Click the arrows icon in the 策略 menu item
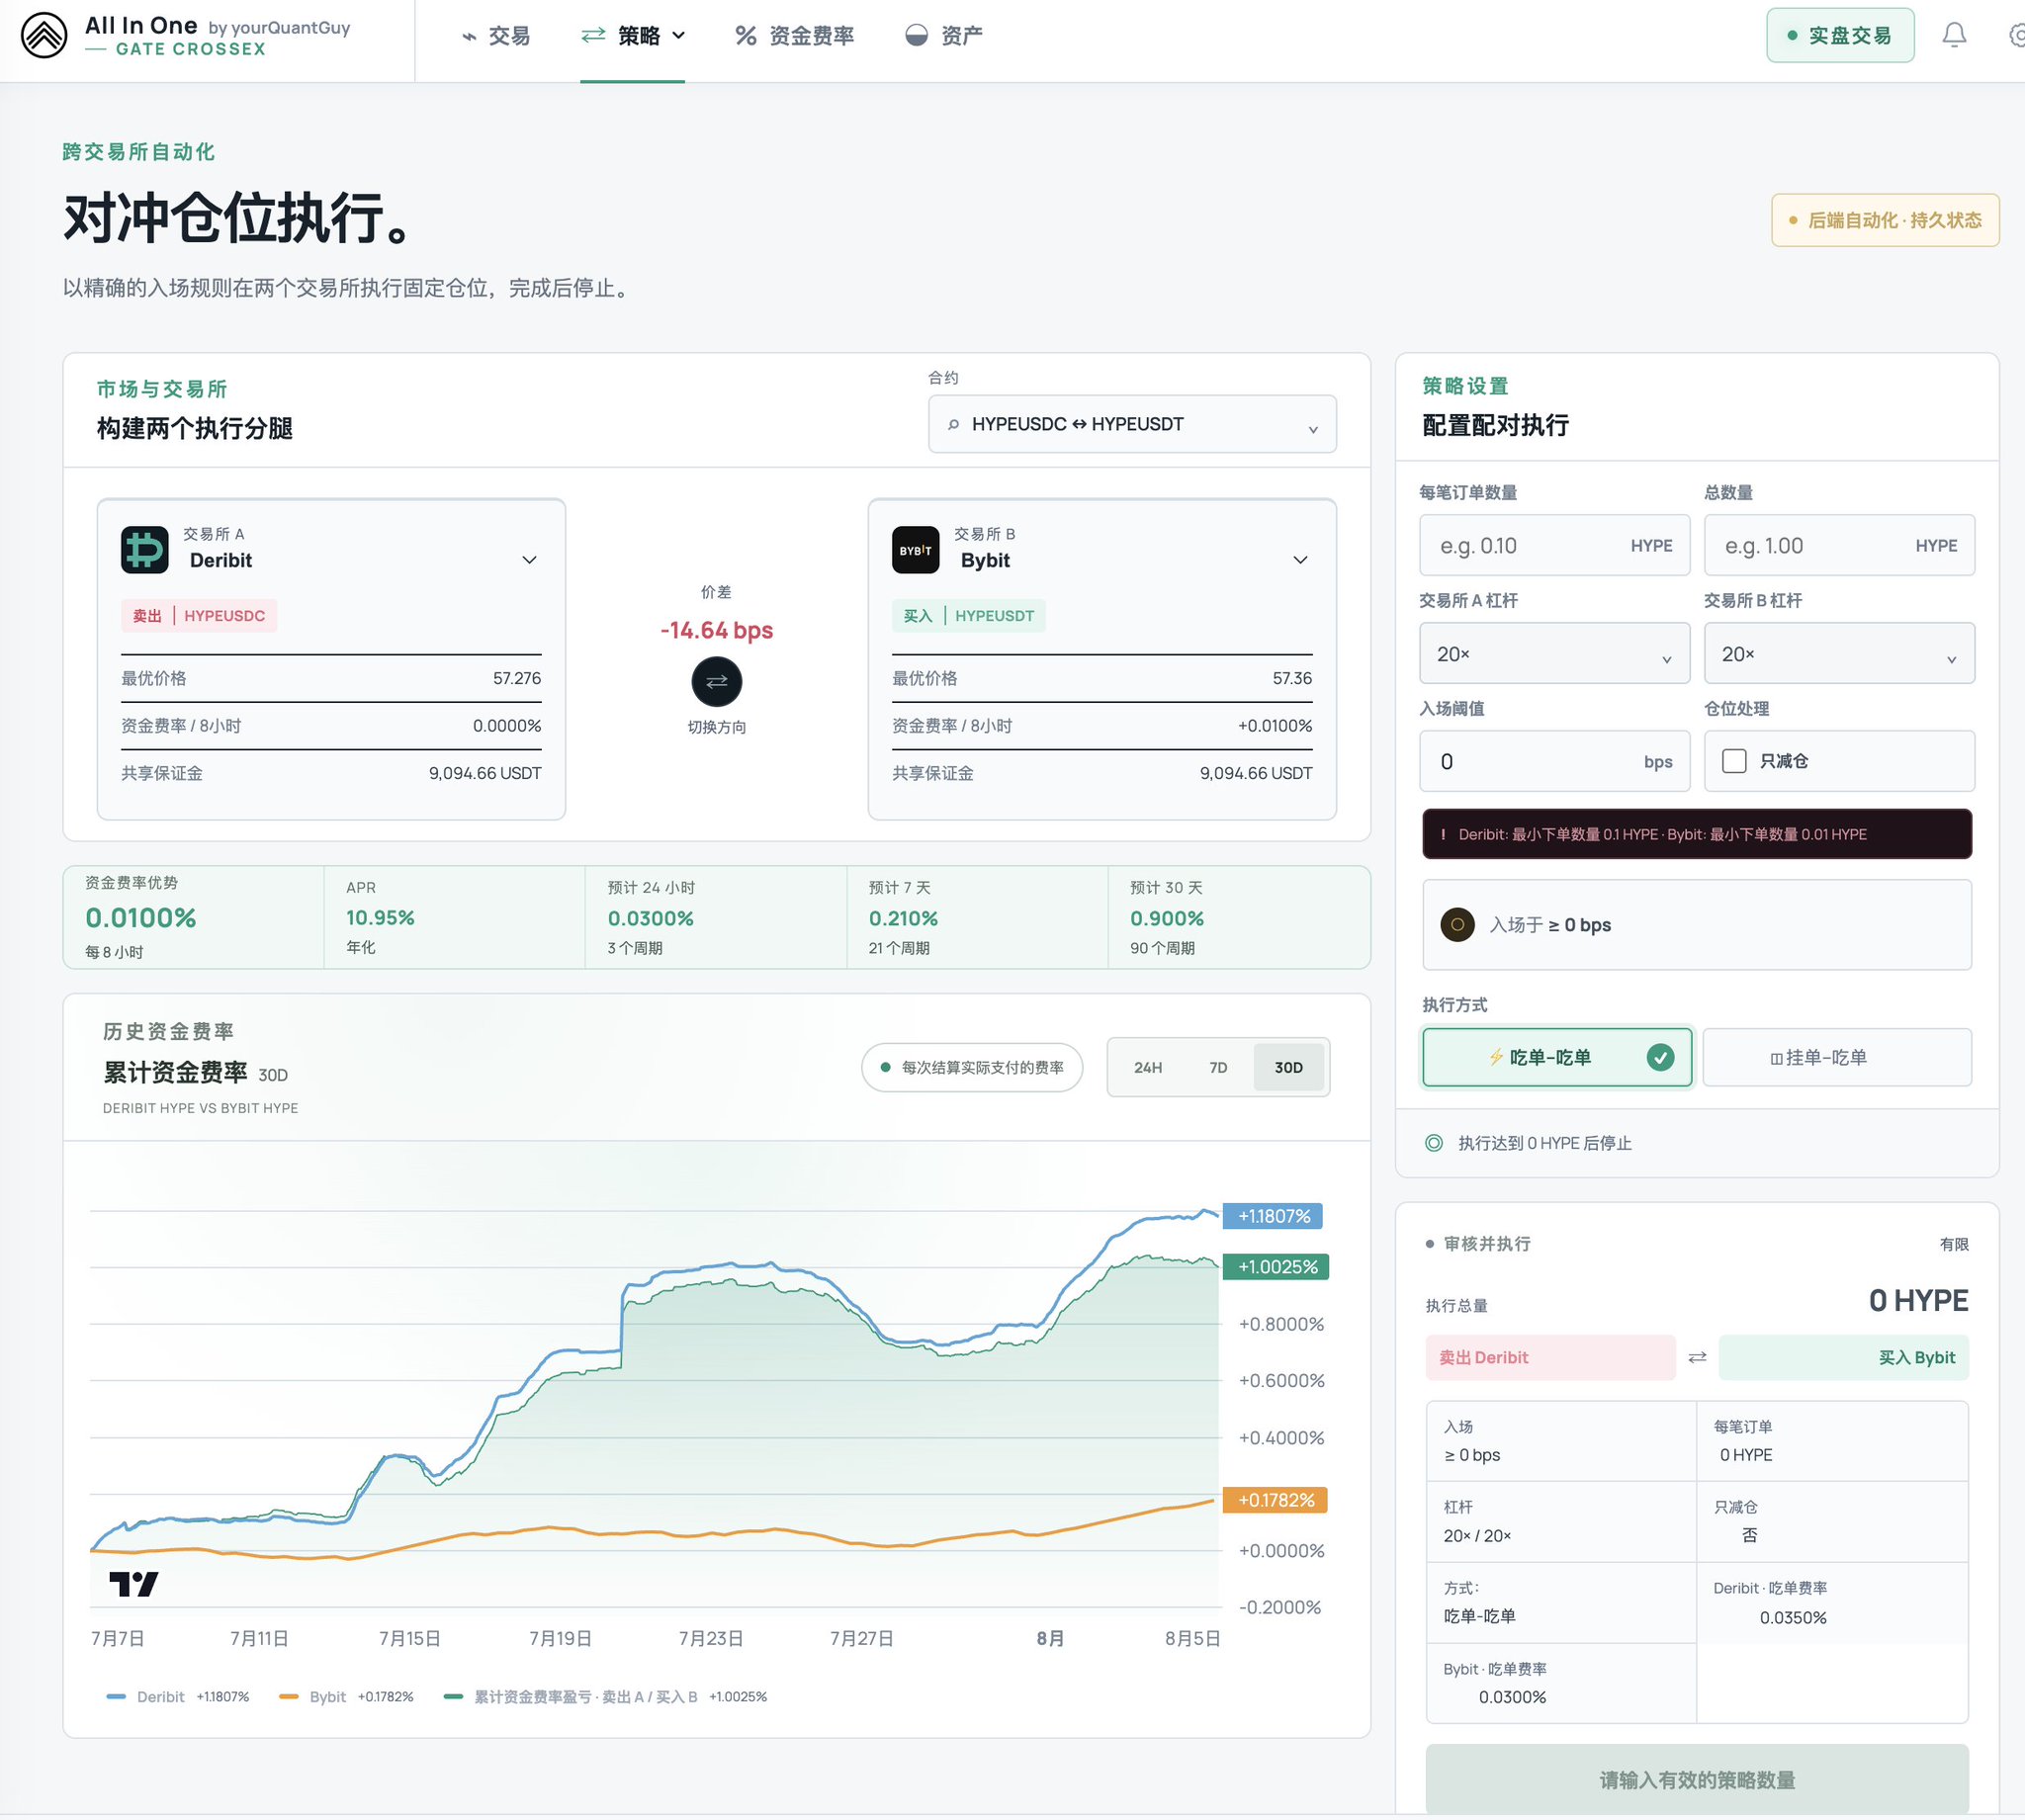The width and height of the screenshot is (2025, 1820). 593,36
